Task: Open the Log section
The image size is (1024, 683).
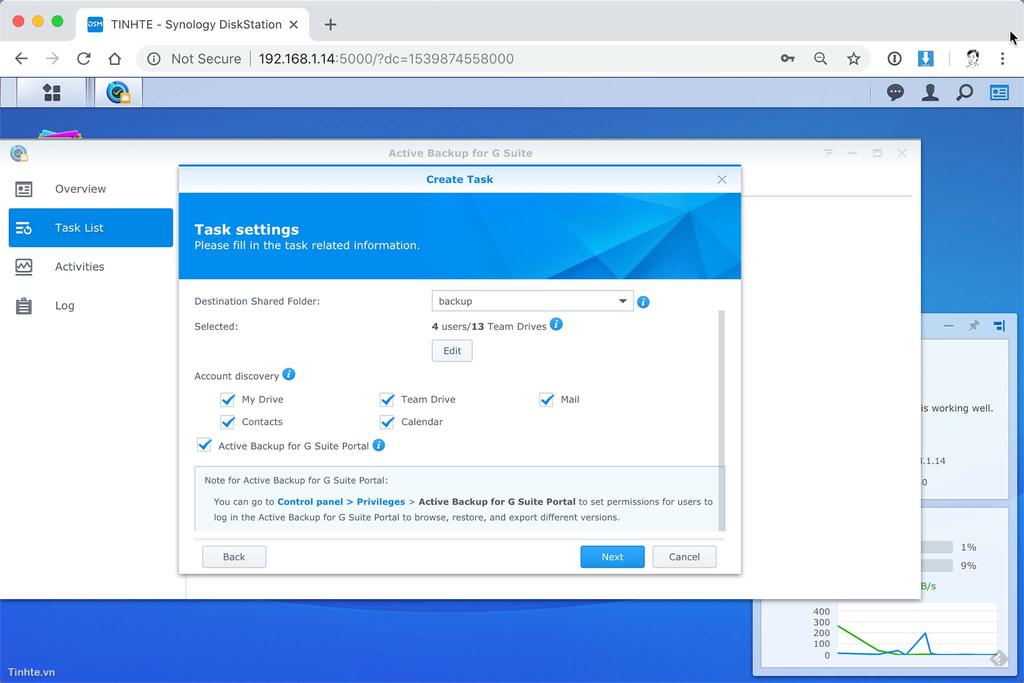Action: click(x=91, y=306)
